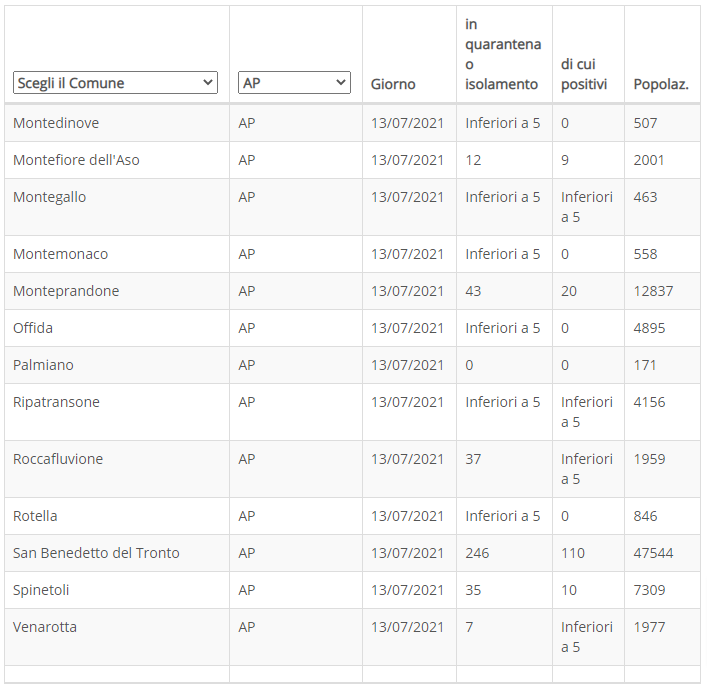Image resolution: width=707 pixels, height=685 pixels.
Task: Select the Roccafluvione row name
Action: (x=58, y=459)
